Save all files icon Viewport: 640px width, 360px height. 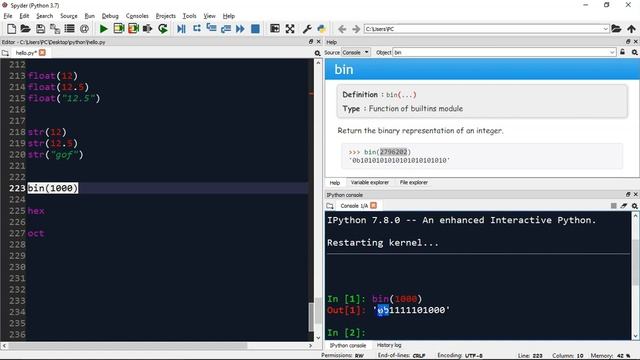click(55, 29)
